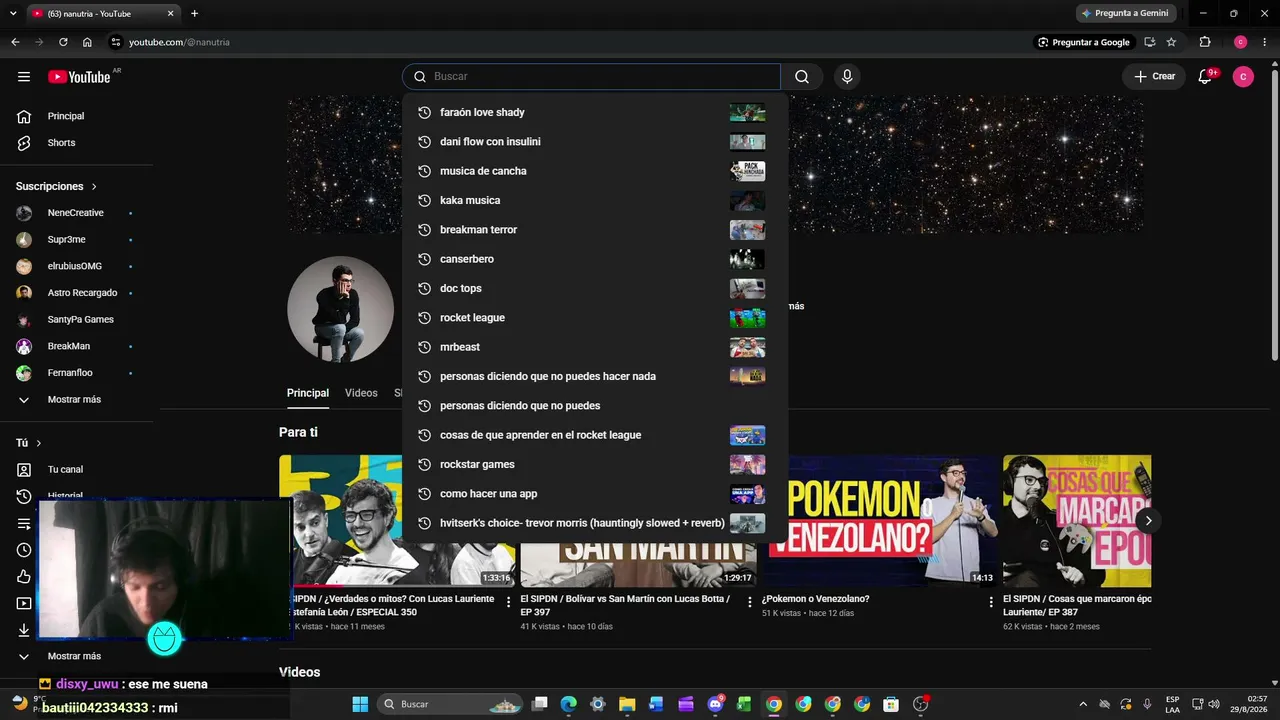
Task: Focus the Buscar search field
Action: pyautogui.click(x=591, y=77)
